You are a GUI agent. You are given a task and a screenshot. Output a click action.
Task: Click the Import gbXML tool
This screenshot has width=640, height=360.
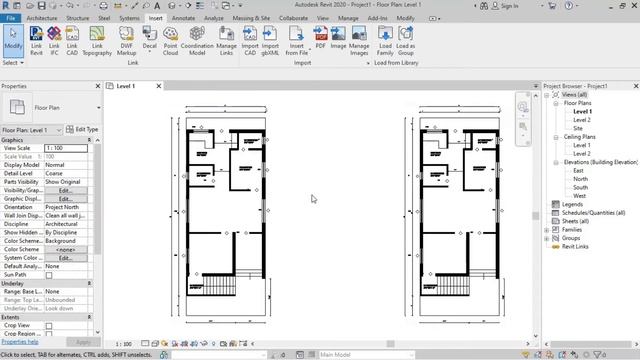click(270, 41)
